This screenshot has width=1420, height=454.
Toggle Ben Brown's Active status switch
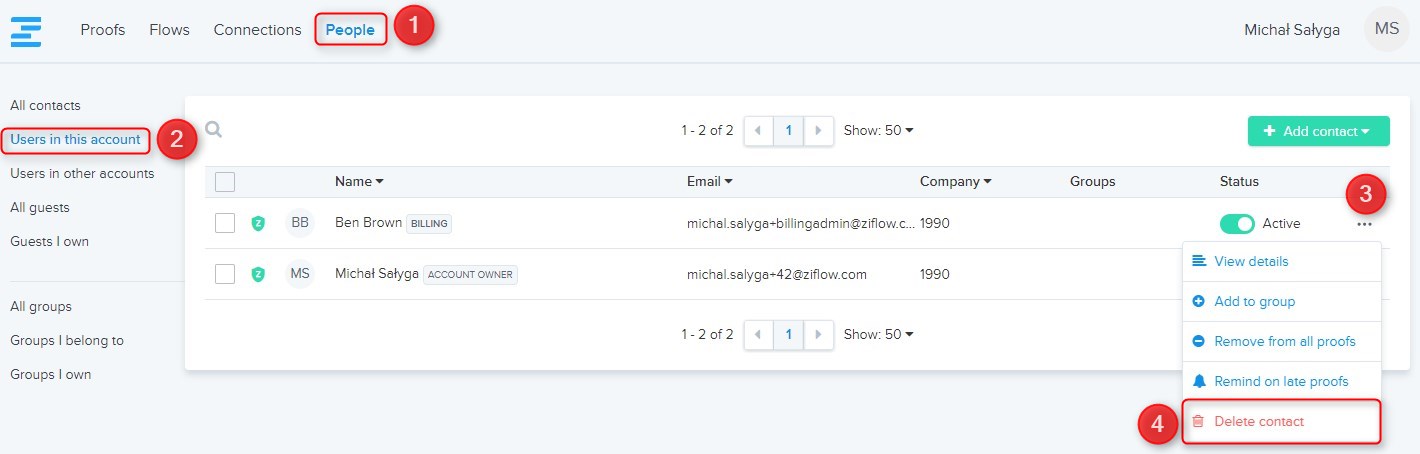point(1237,224)
